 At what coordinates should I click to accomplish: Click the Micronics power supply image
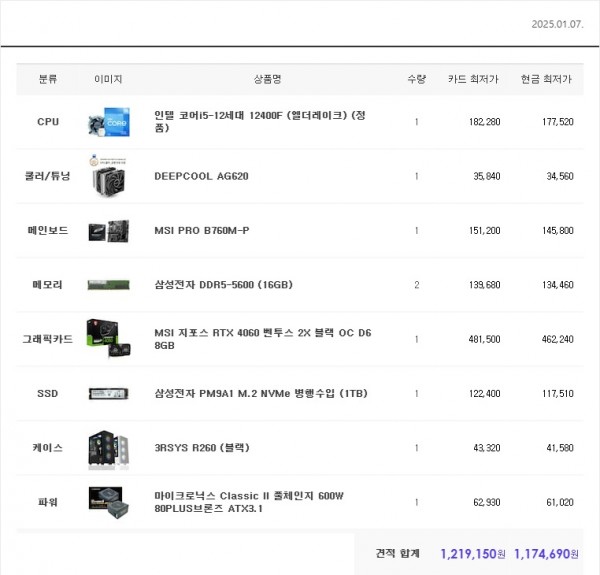coord(107,502)
